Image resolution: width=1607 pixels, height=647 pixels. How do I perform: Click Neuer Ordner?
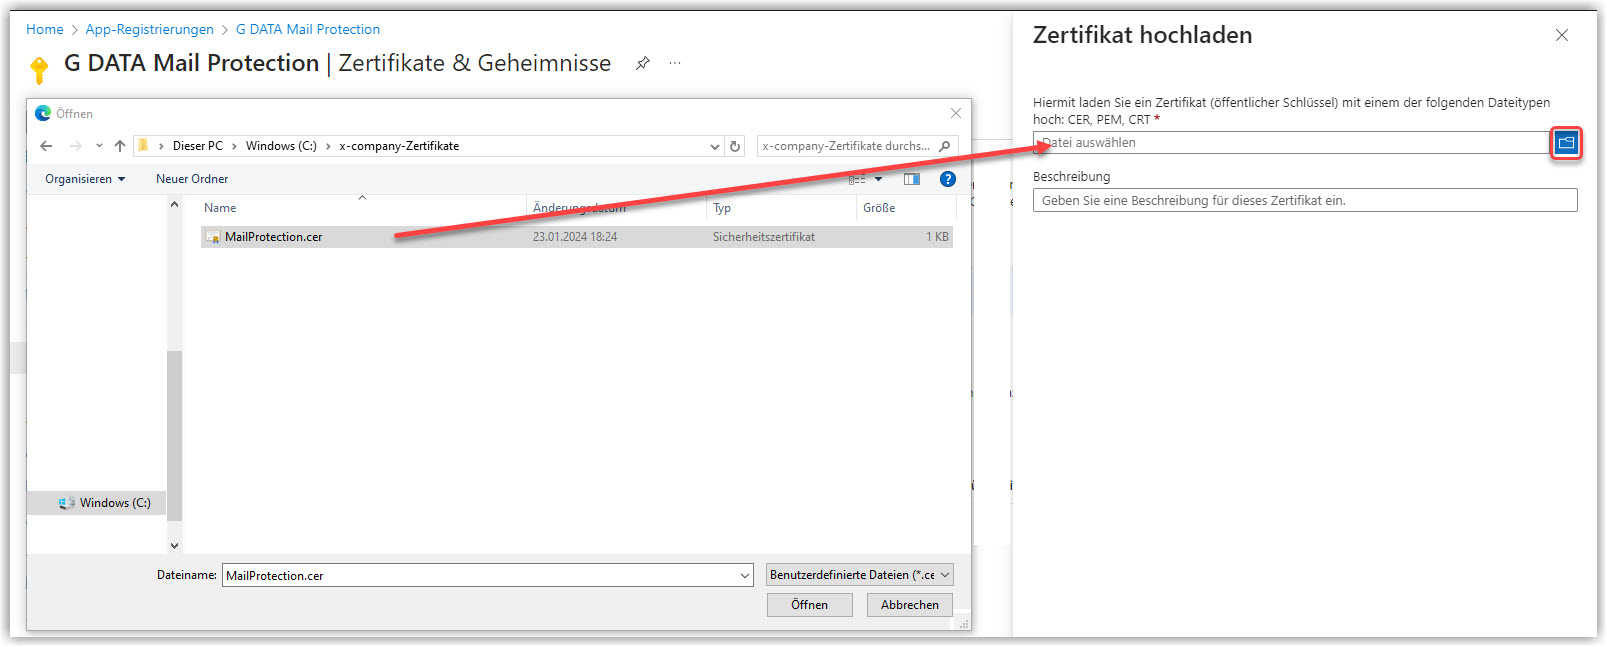[x=192, y=179]
